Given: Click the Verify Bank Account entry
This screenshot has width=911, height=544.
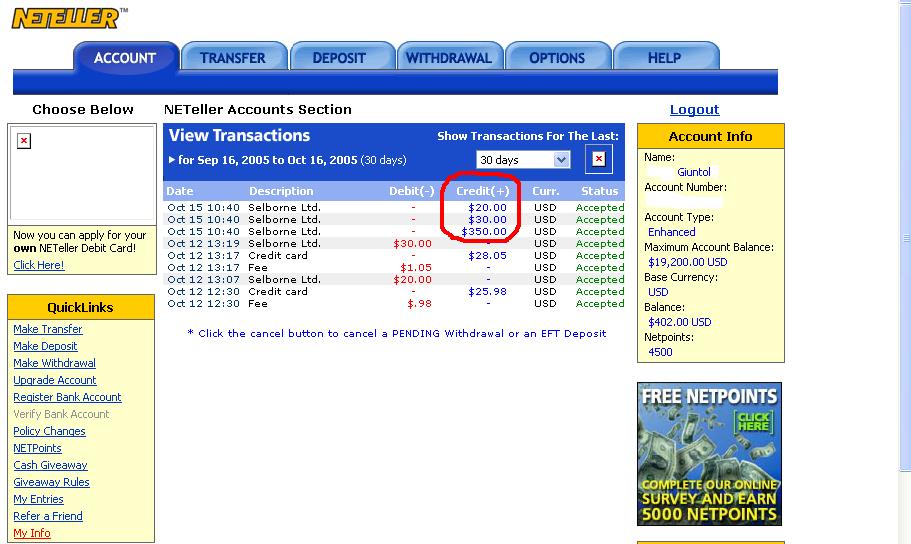Looking at the screenshot, I should (61, 414).
